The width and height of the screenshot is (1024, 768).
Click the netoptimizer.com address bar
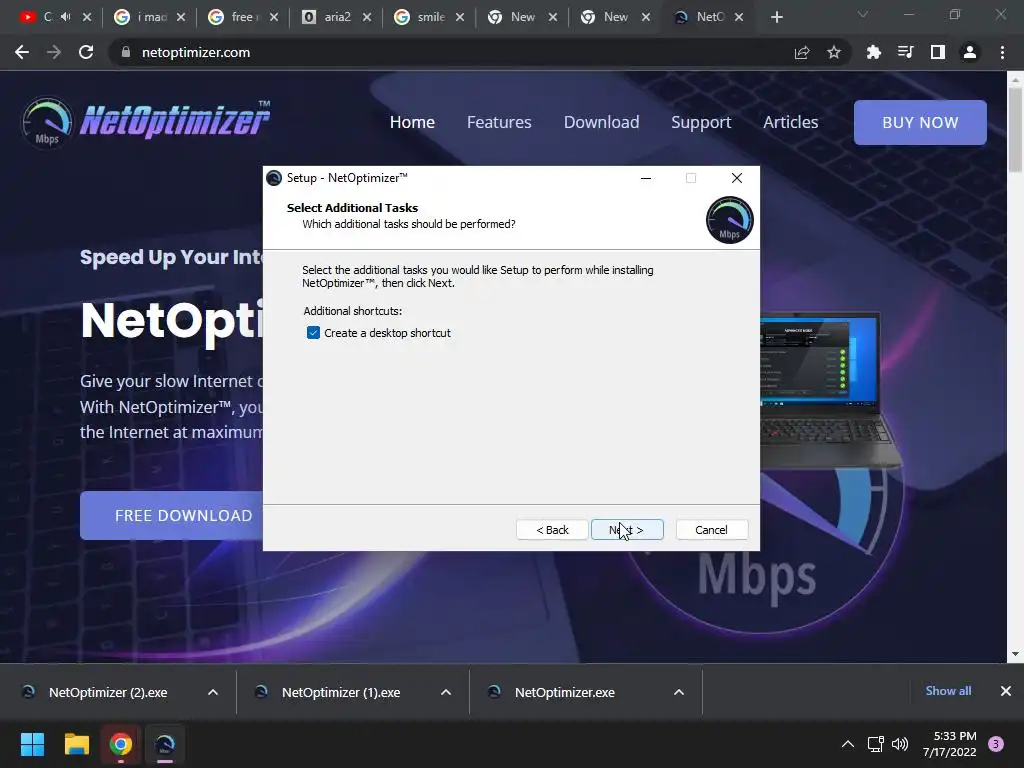click(451, 52)
